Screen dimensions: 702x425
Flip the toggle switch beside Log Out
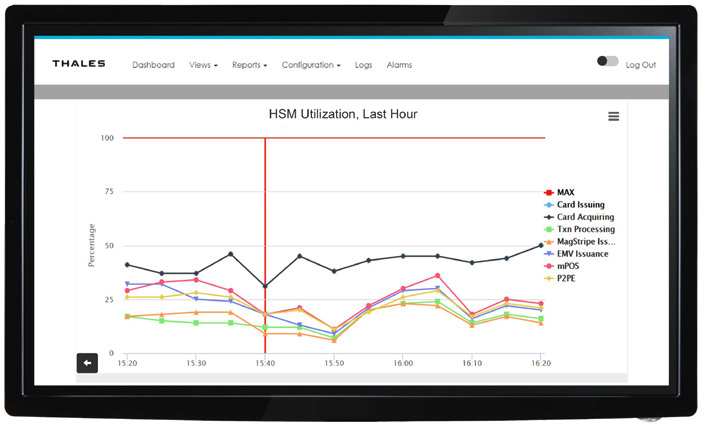pyautogui.click(x=608, y=61)
